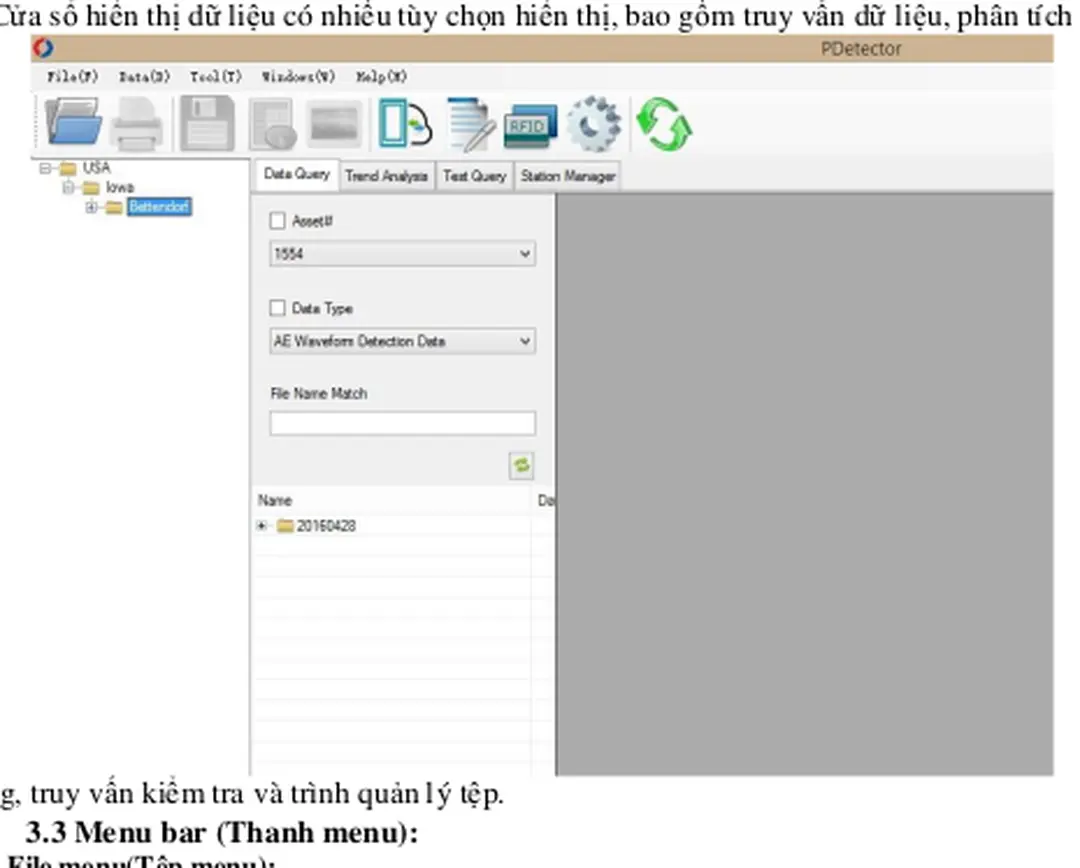The image size is (1080, 868).
Task: Expand the 20160428 folder node
Action: click(262, 526)
